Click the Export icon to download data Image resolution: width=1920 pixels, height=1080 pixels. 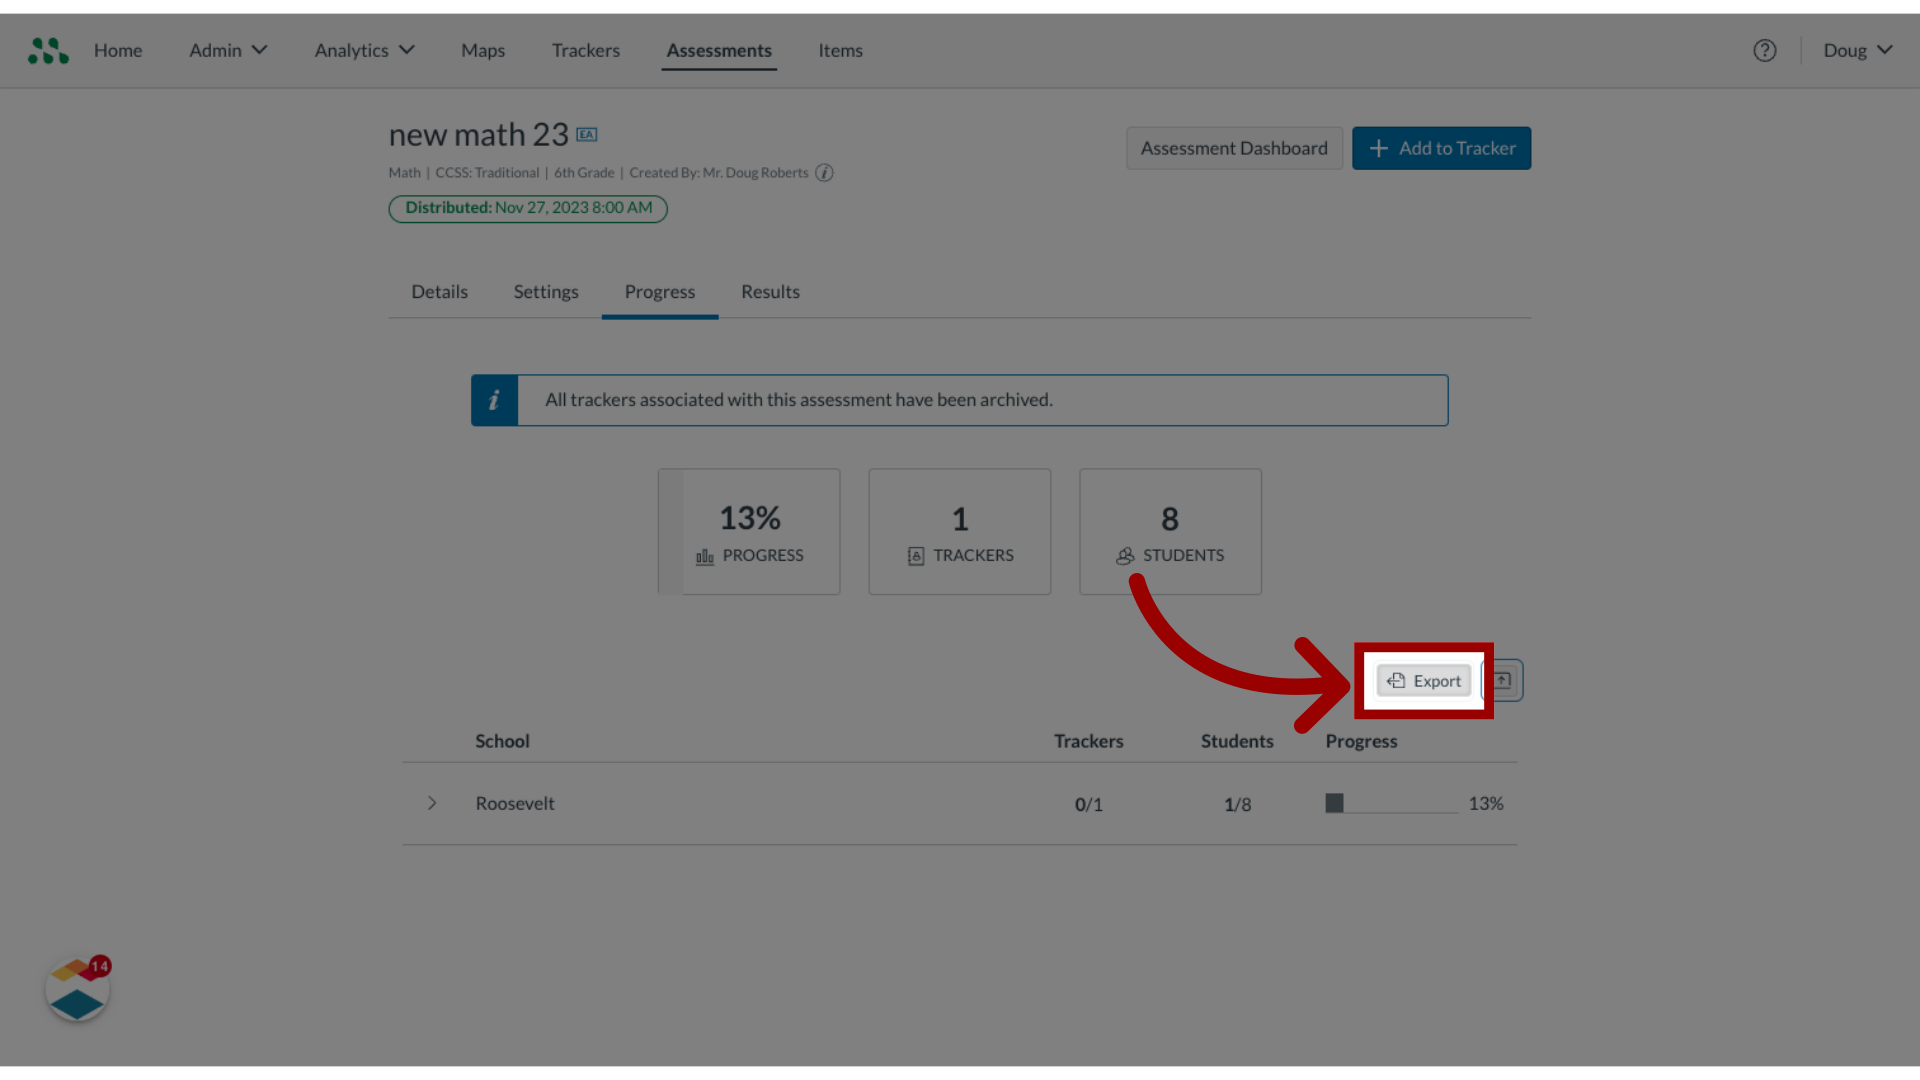click(1423, 680)
